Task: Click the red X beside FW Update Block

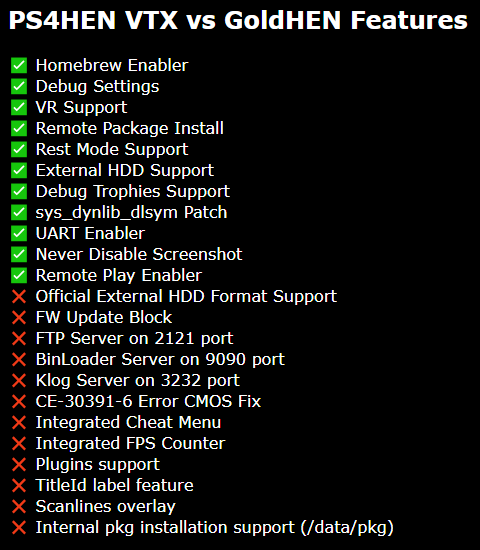Action: click(19, 317)
